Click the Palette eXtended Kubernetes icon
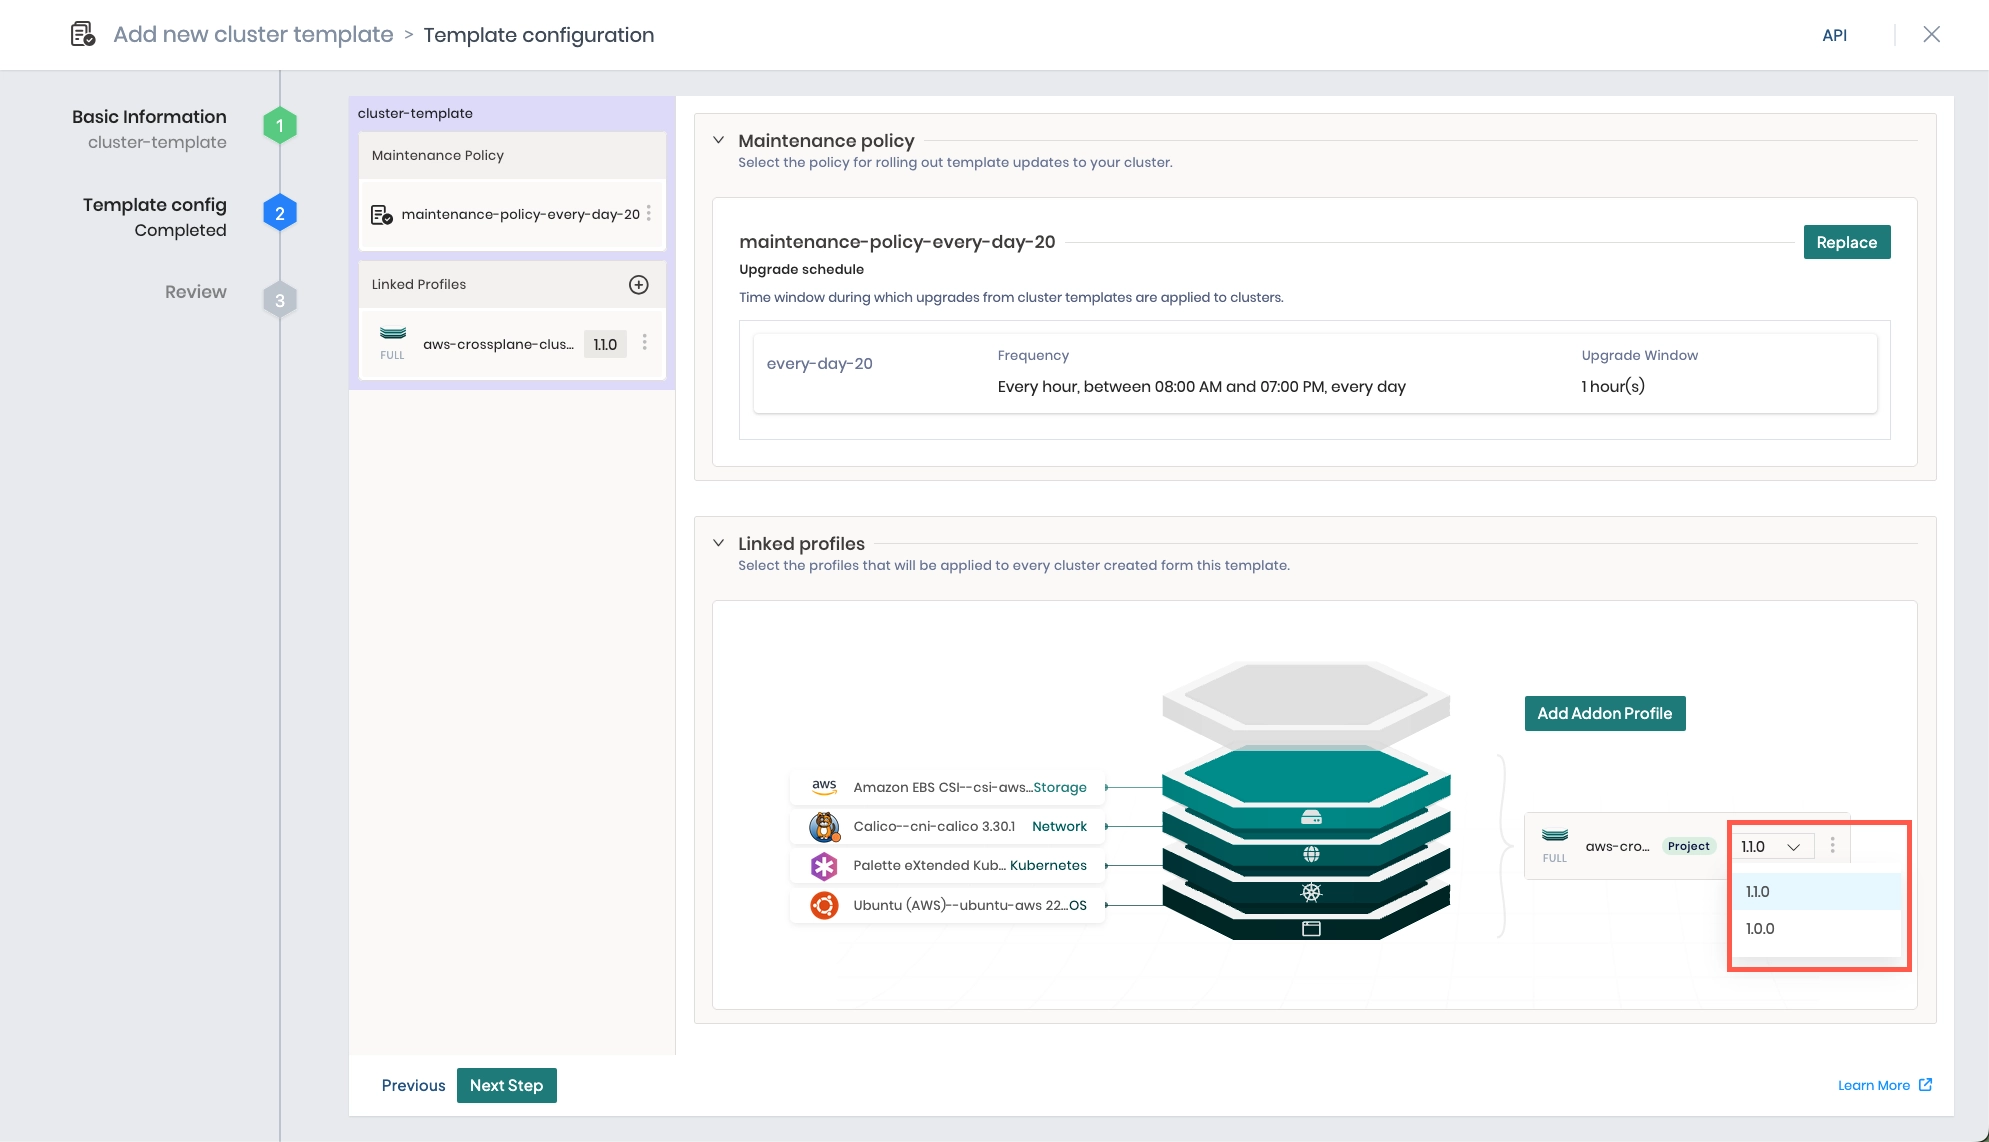This screenshot has height=1142, width=1989. (823, 865)
